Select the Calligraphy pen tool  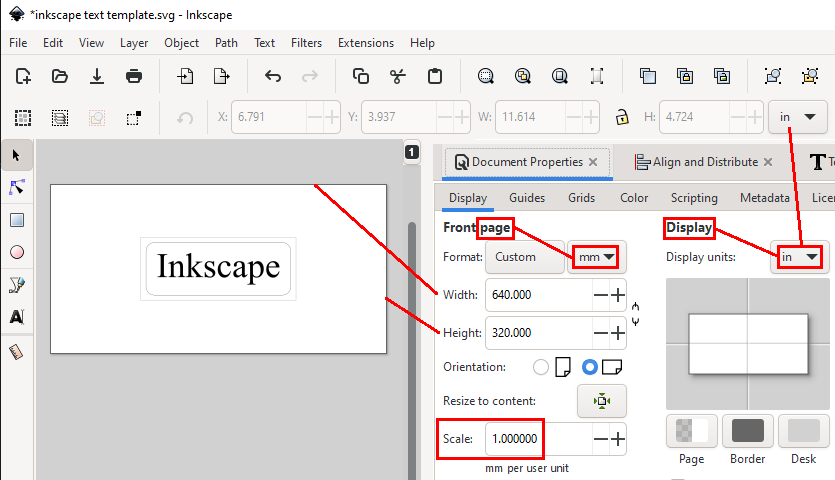[x=17, y=285]
